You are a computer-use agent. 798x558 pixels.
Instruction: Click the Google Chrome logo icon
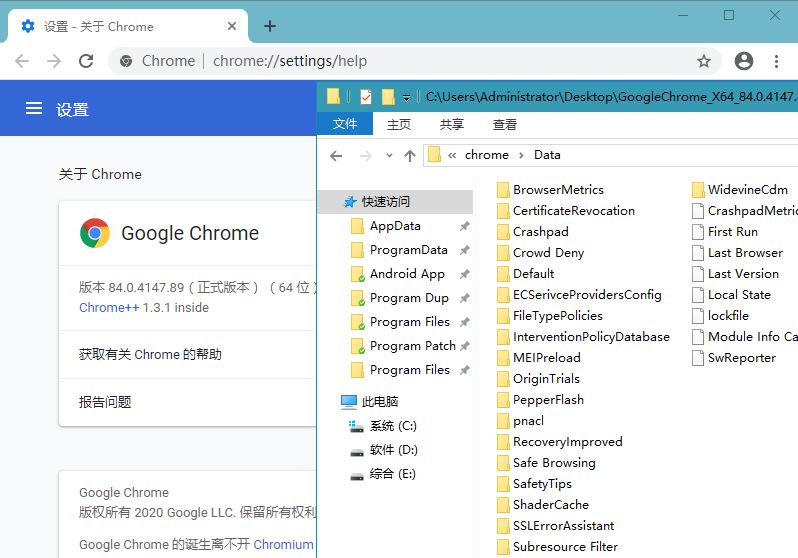(x=95, y=233)
